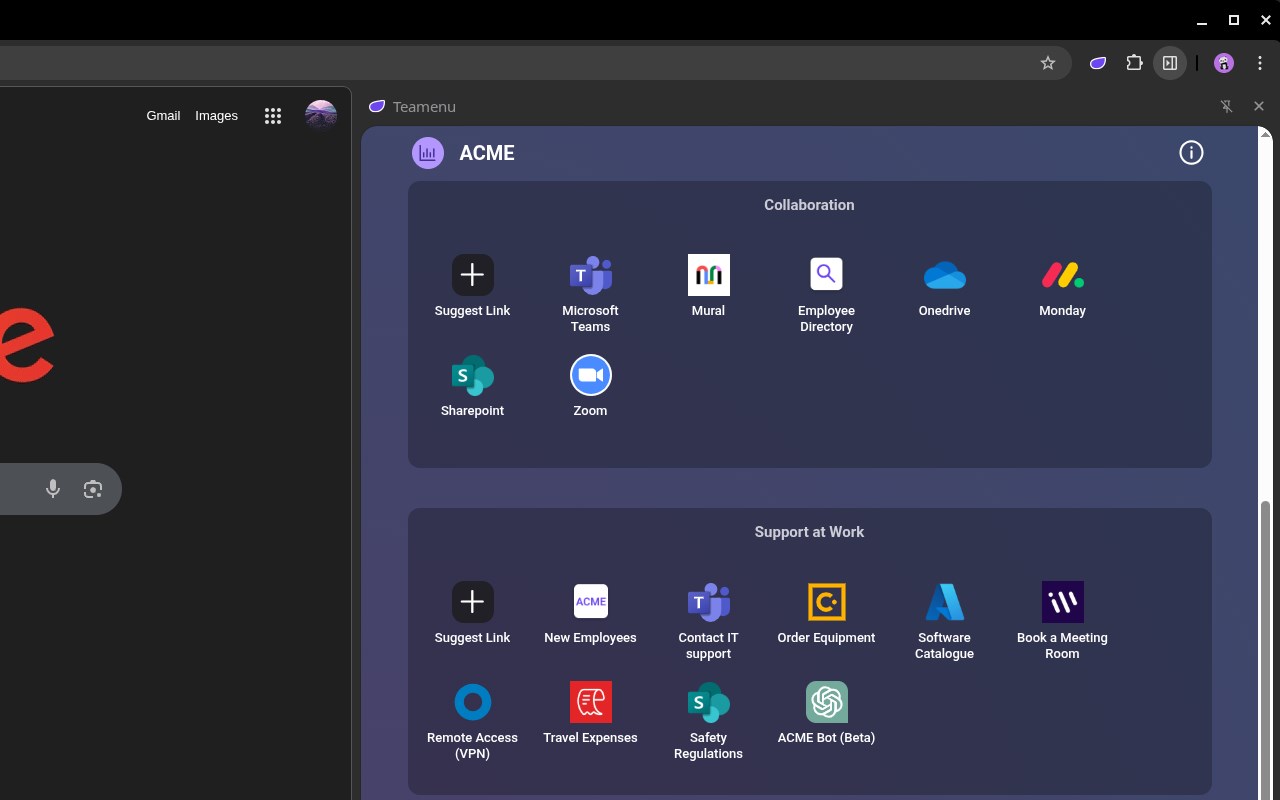Click the Support at Work heading
Screen dimensions: 1280x800
809,532
